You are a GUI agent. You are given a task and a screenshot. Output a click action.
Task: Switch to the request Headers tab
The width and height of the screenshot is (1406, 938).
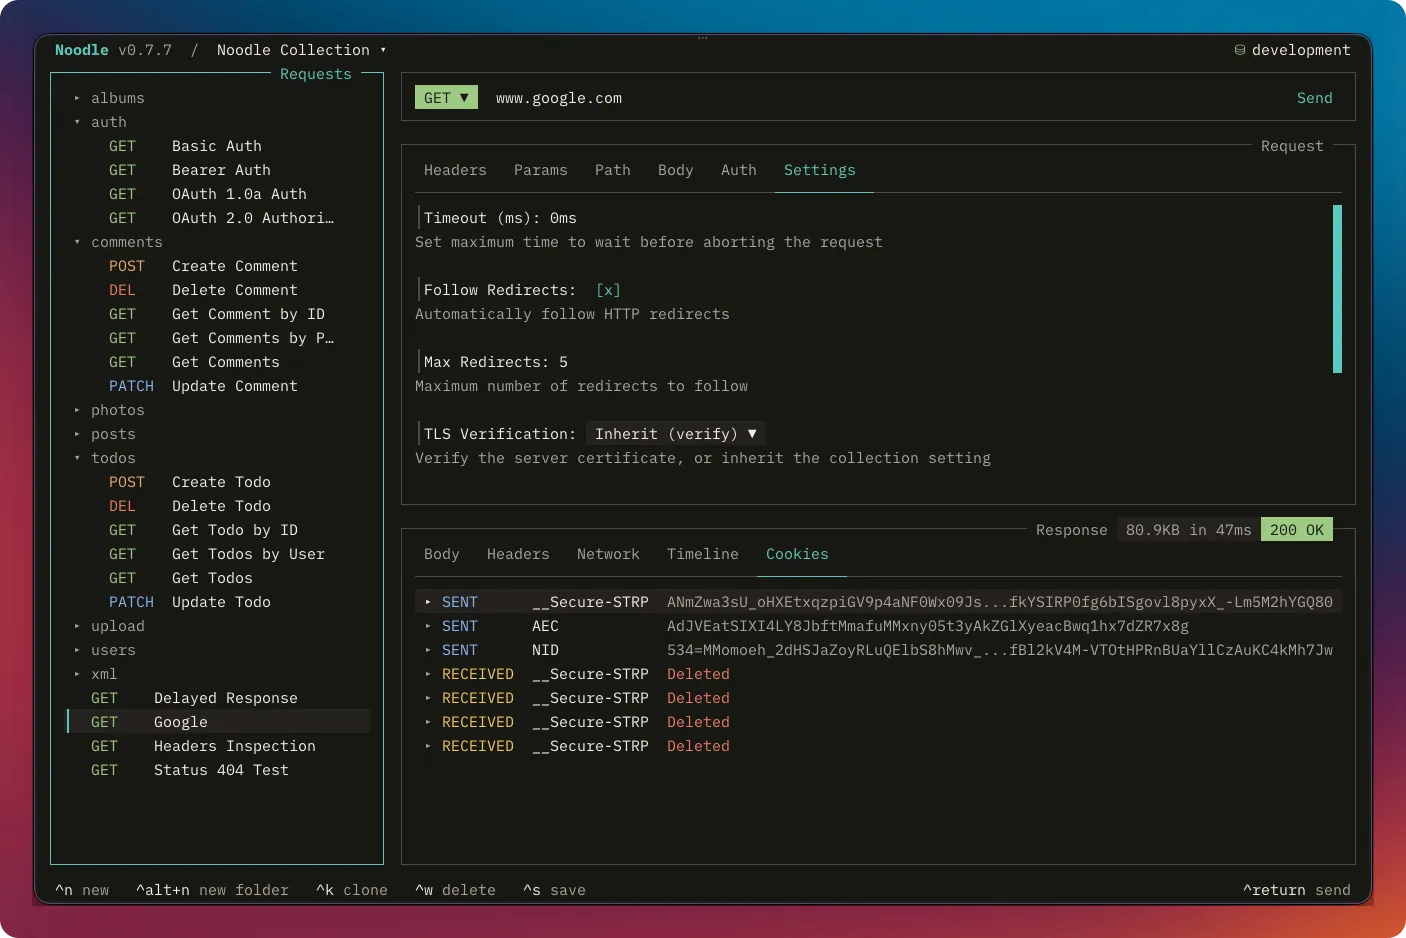455,170
